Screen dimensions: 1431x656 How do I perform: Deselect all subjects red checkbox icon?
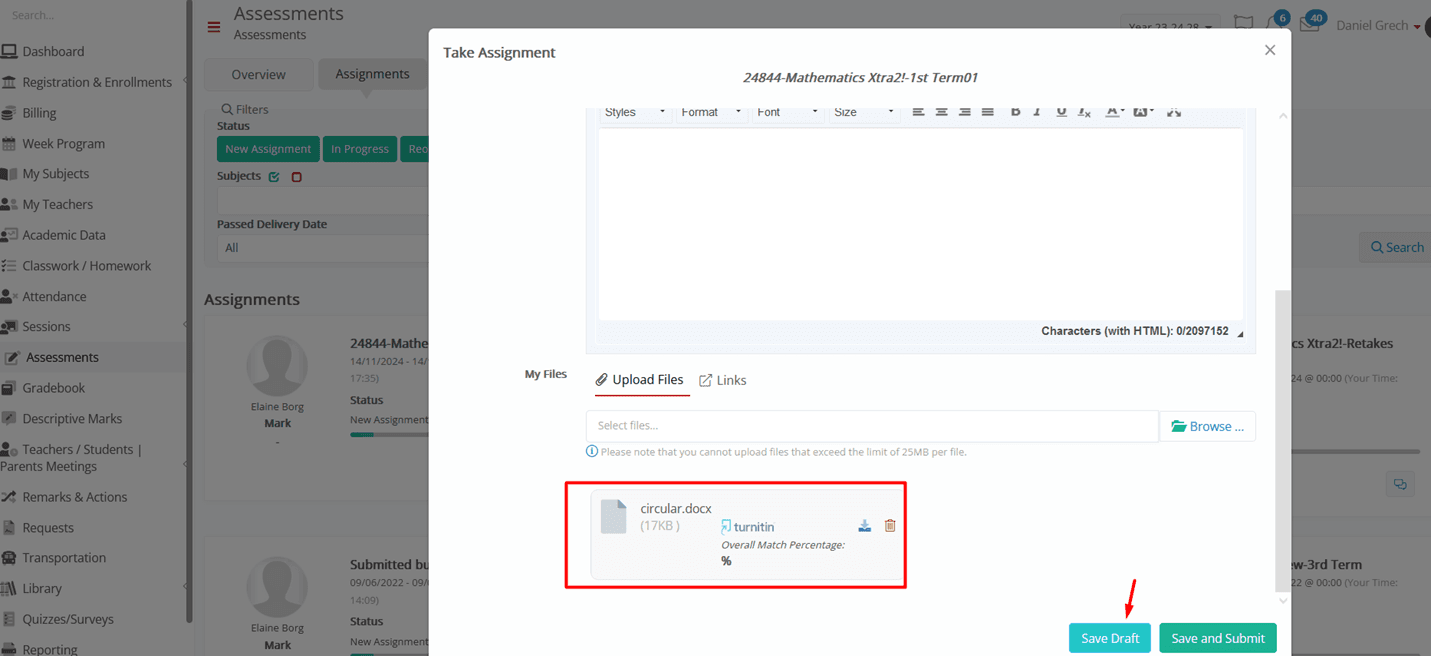click(296, 177)
